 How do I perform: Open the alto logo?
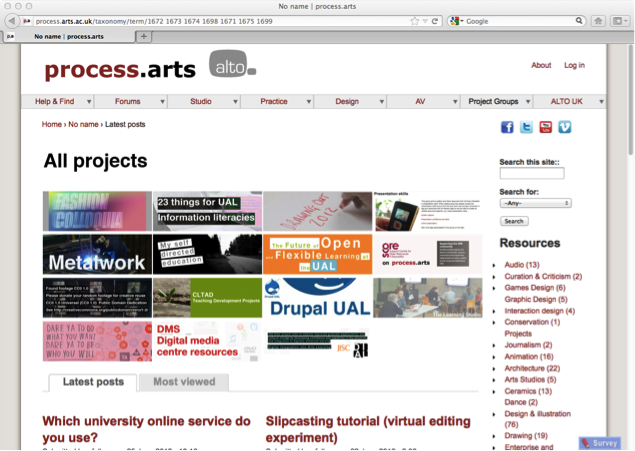[x=232, y=64]
